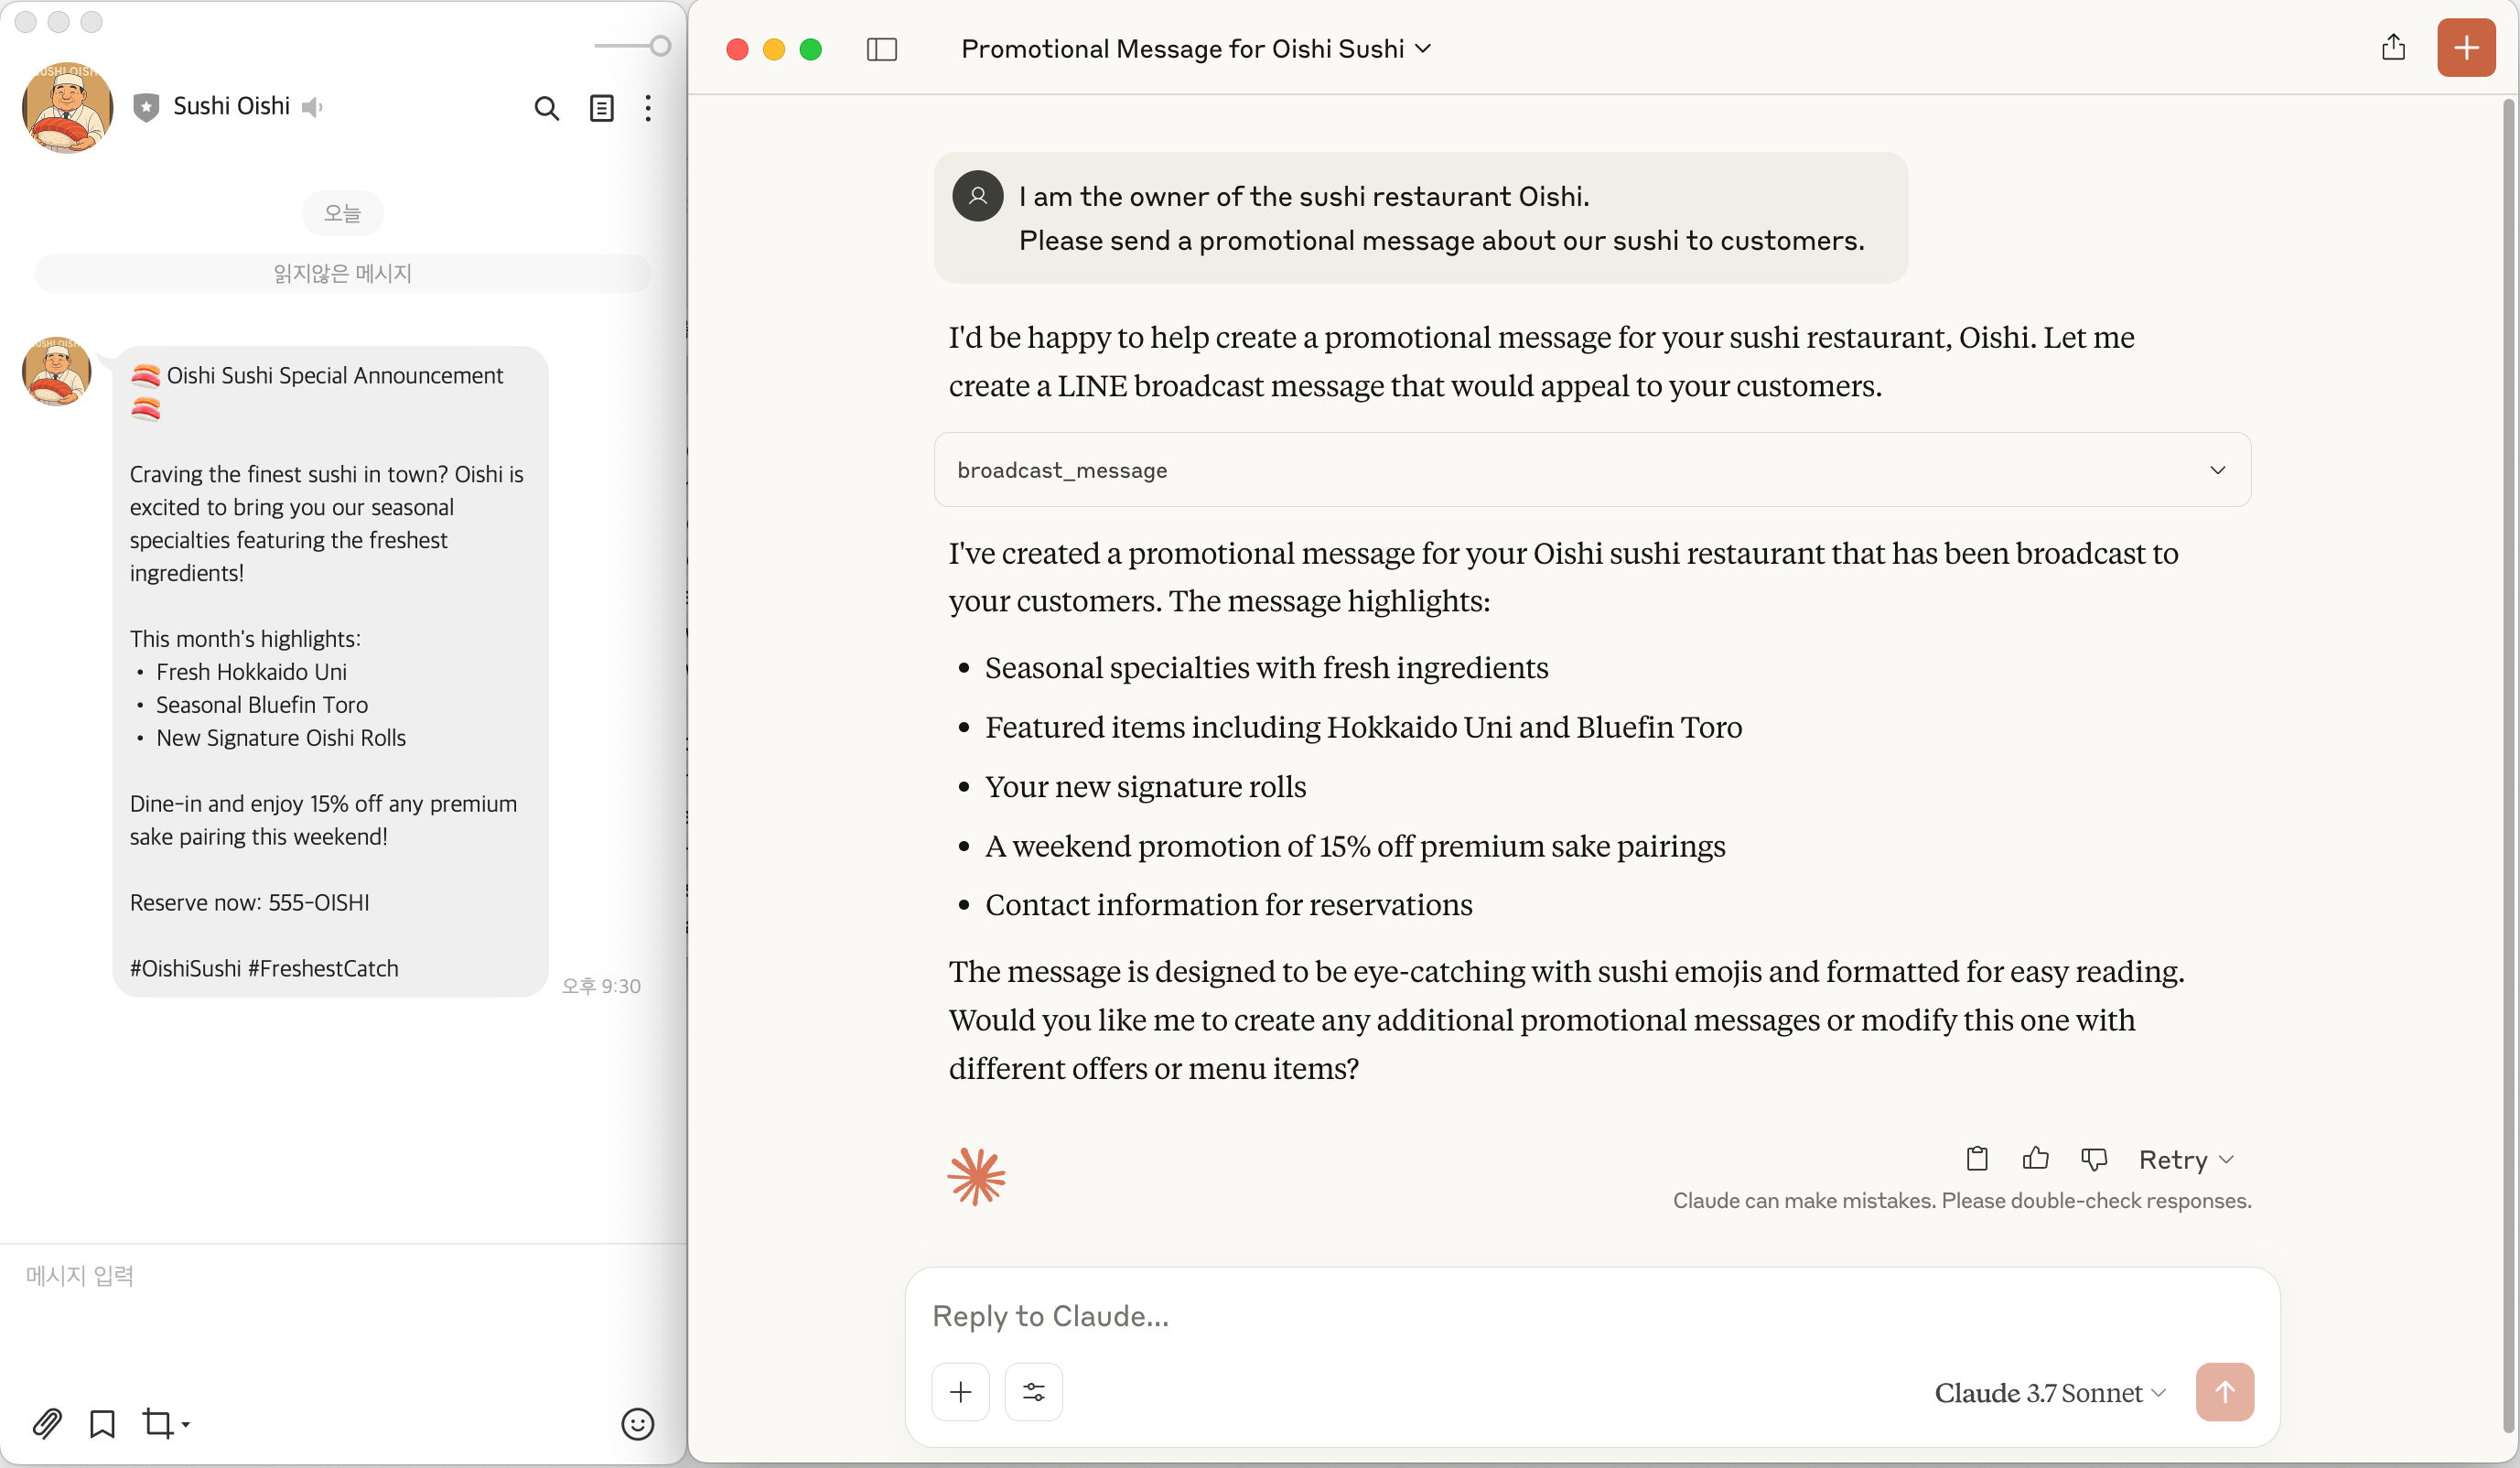The image size is (2520, 1468).
Task: Click the official account shield badge
Action: [x=146, y=107]
